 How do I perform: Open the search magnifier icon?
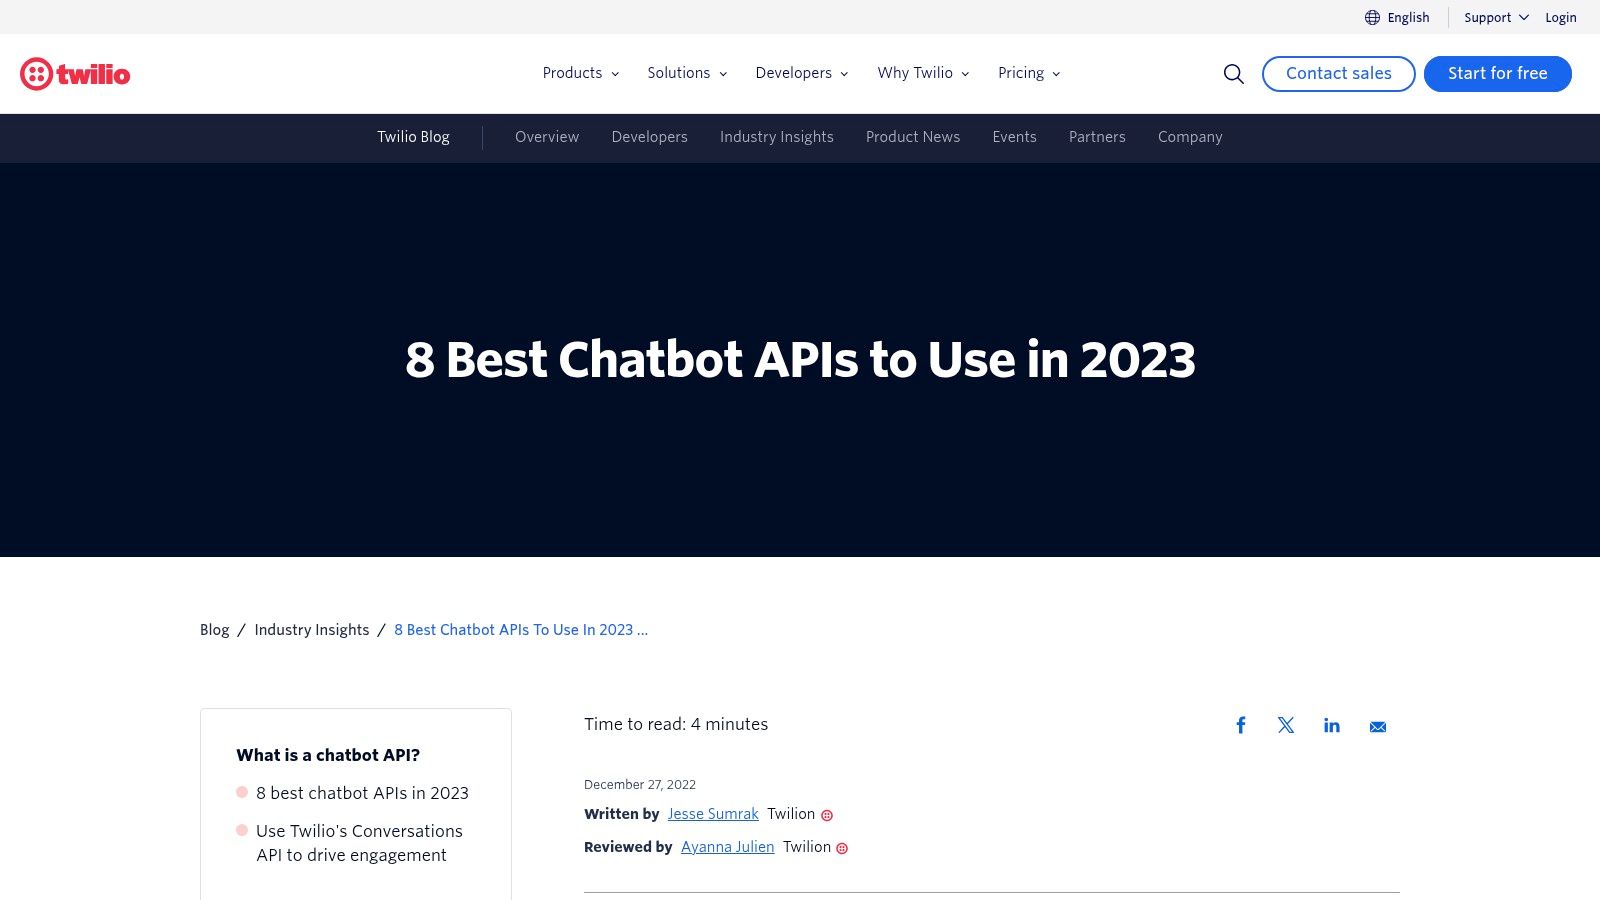(x=1234, y=74)
